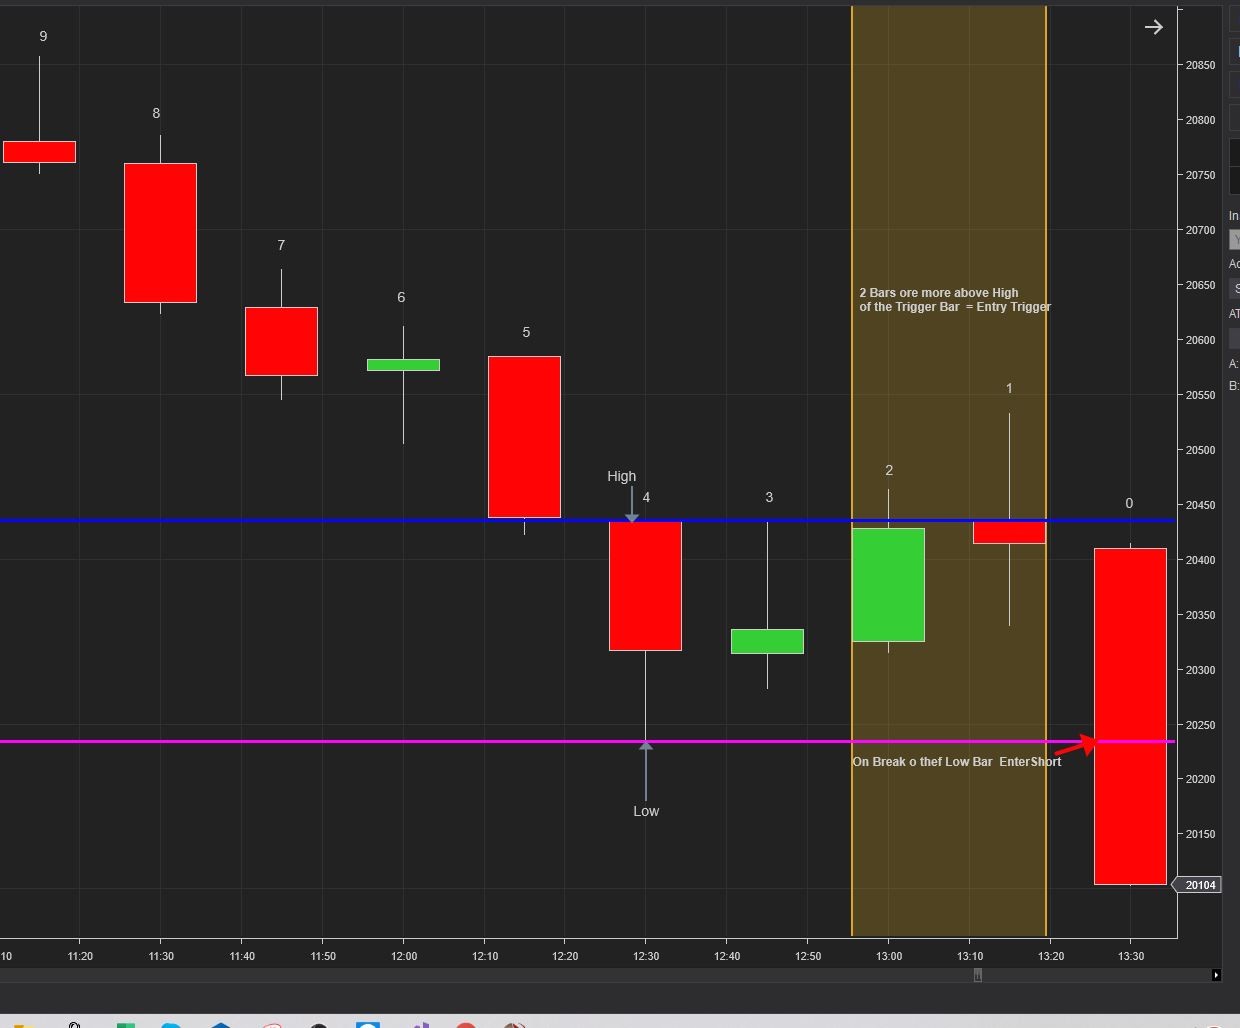Click the 12:00 time axis label
1240x1028 pixels.
pos(403,956)
